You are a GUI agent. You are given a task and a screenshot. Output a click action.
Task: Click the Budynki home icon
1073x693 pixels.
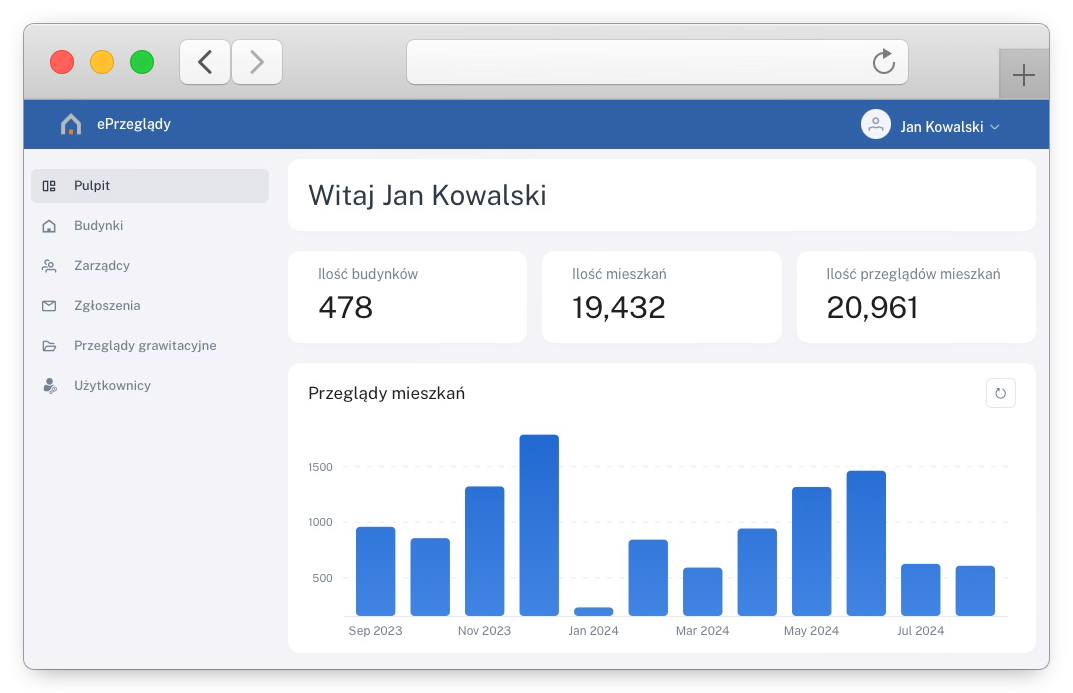pos(49,226)
